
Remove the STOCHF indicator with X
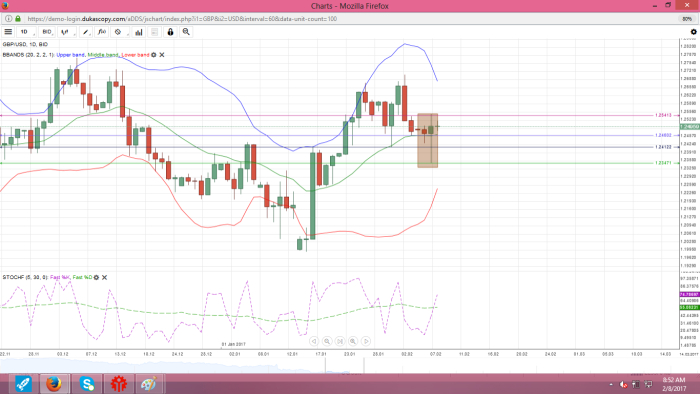[104, 278]
